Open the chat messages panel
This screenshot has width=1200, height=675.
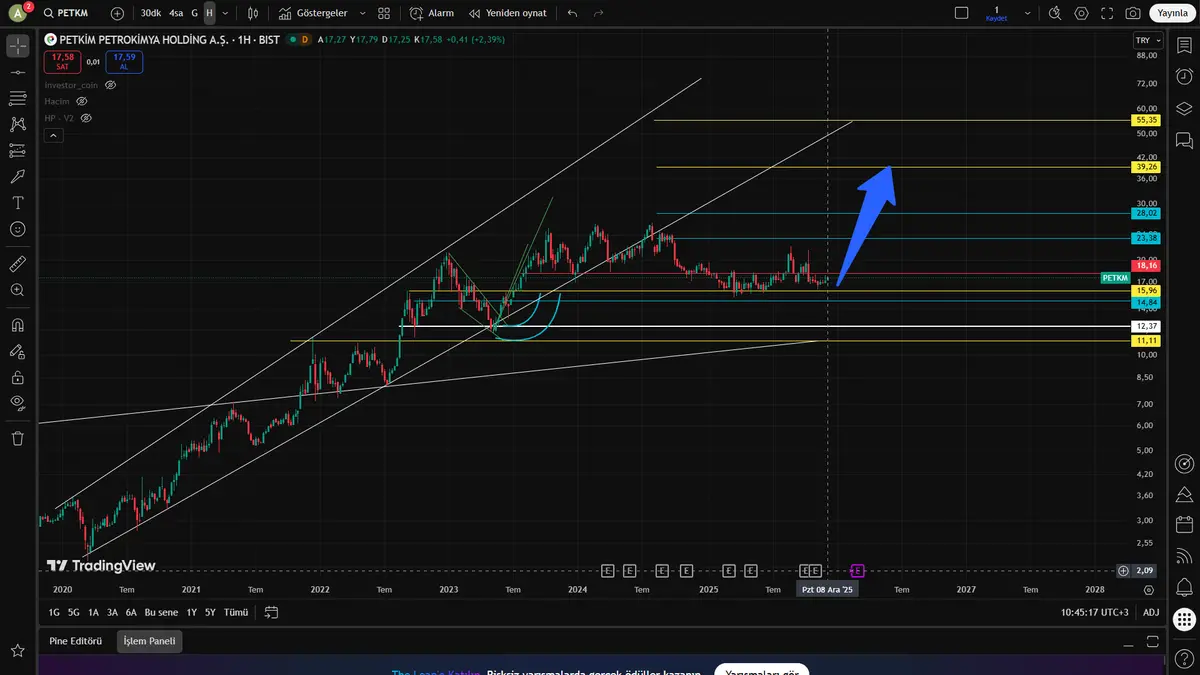click(1184, 140)
